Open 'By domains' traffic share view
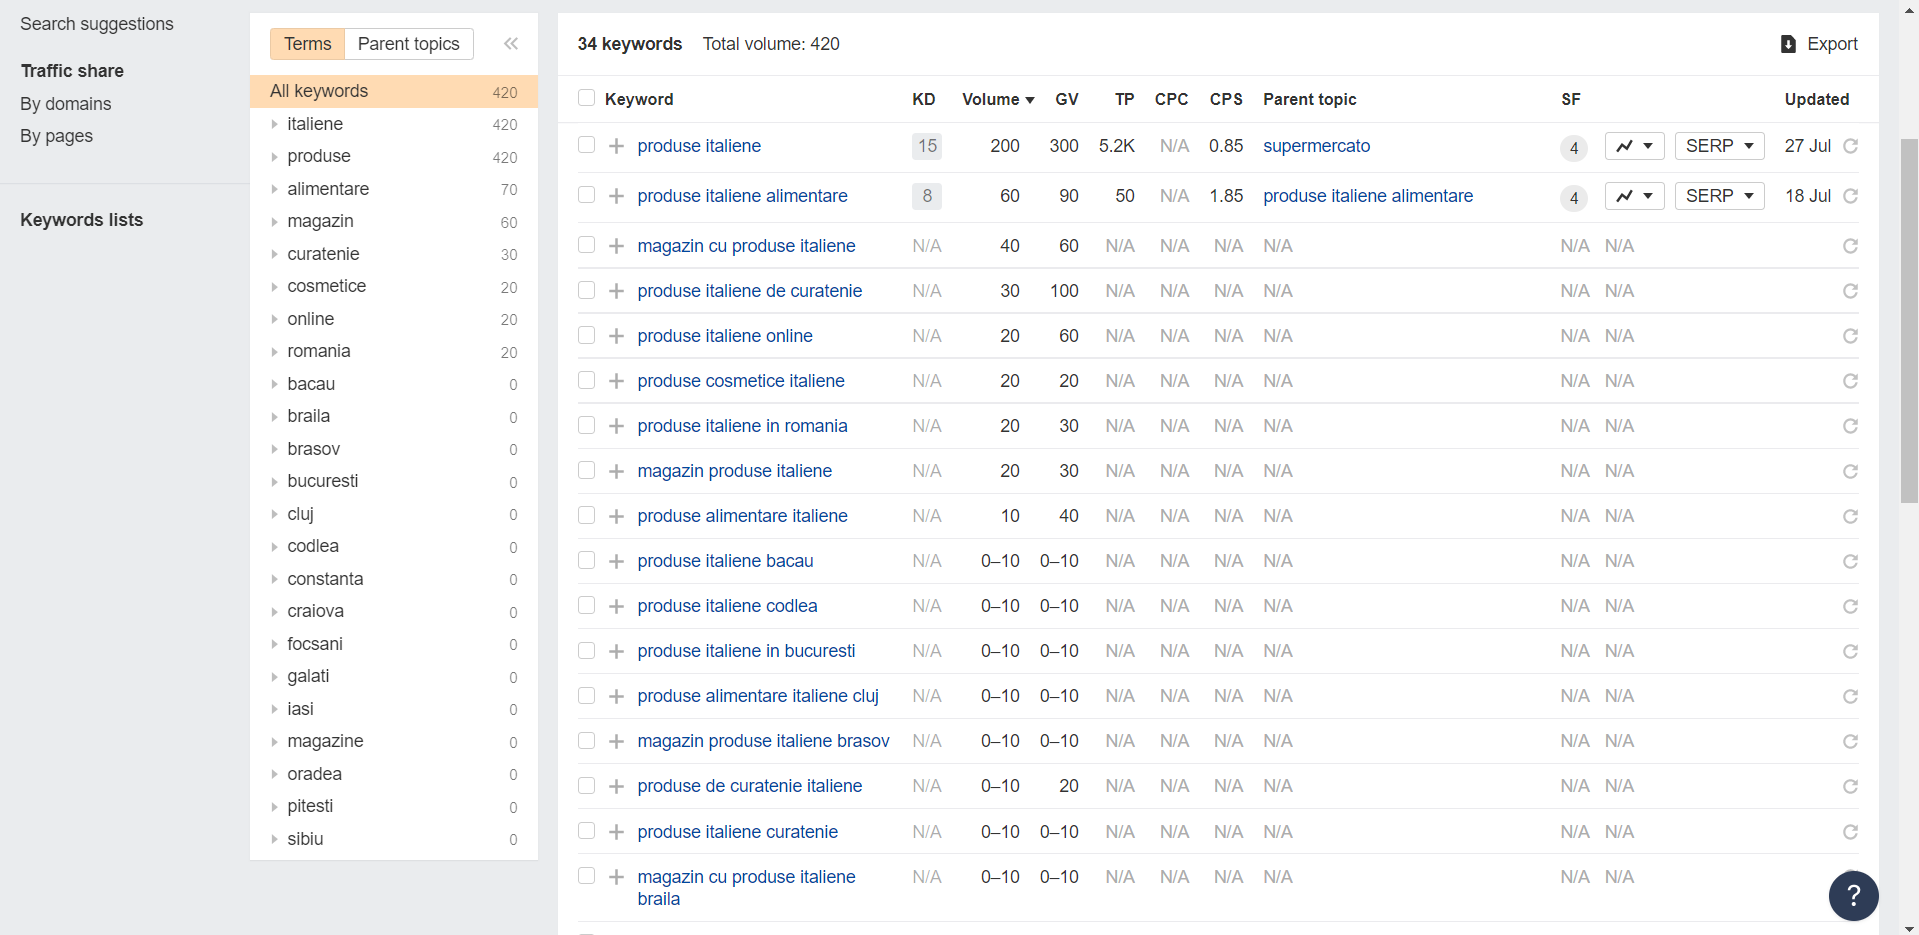1919x935 pixels. coord(66,104)
